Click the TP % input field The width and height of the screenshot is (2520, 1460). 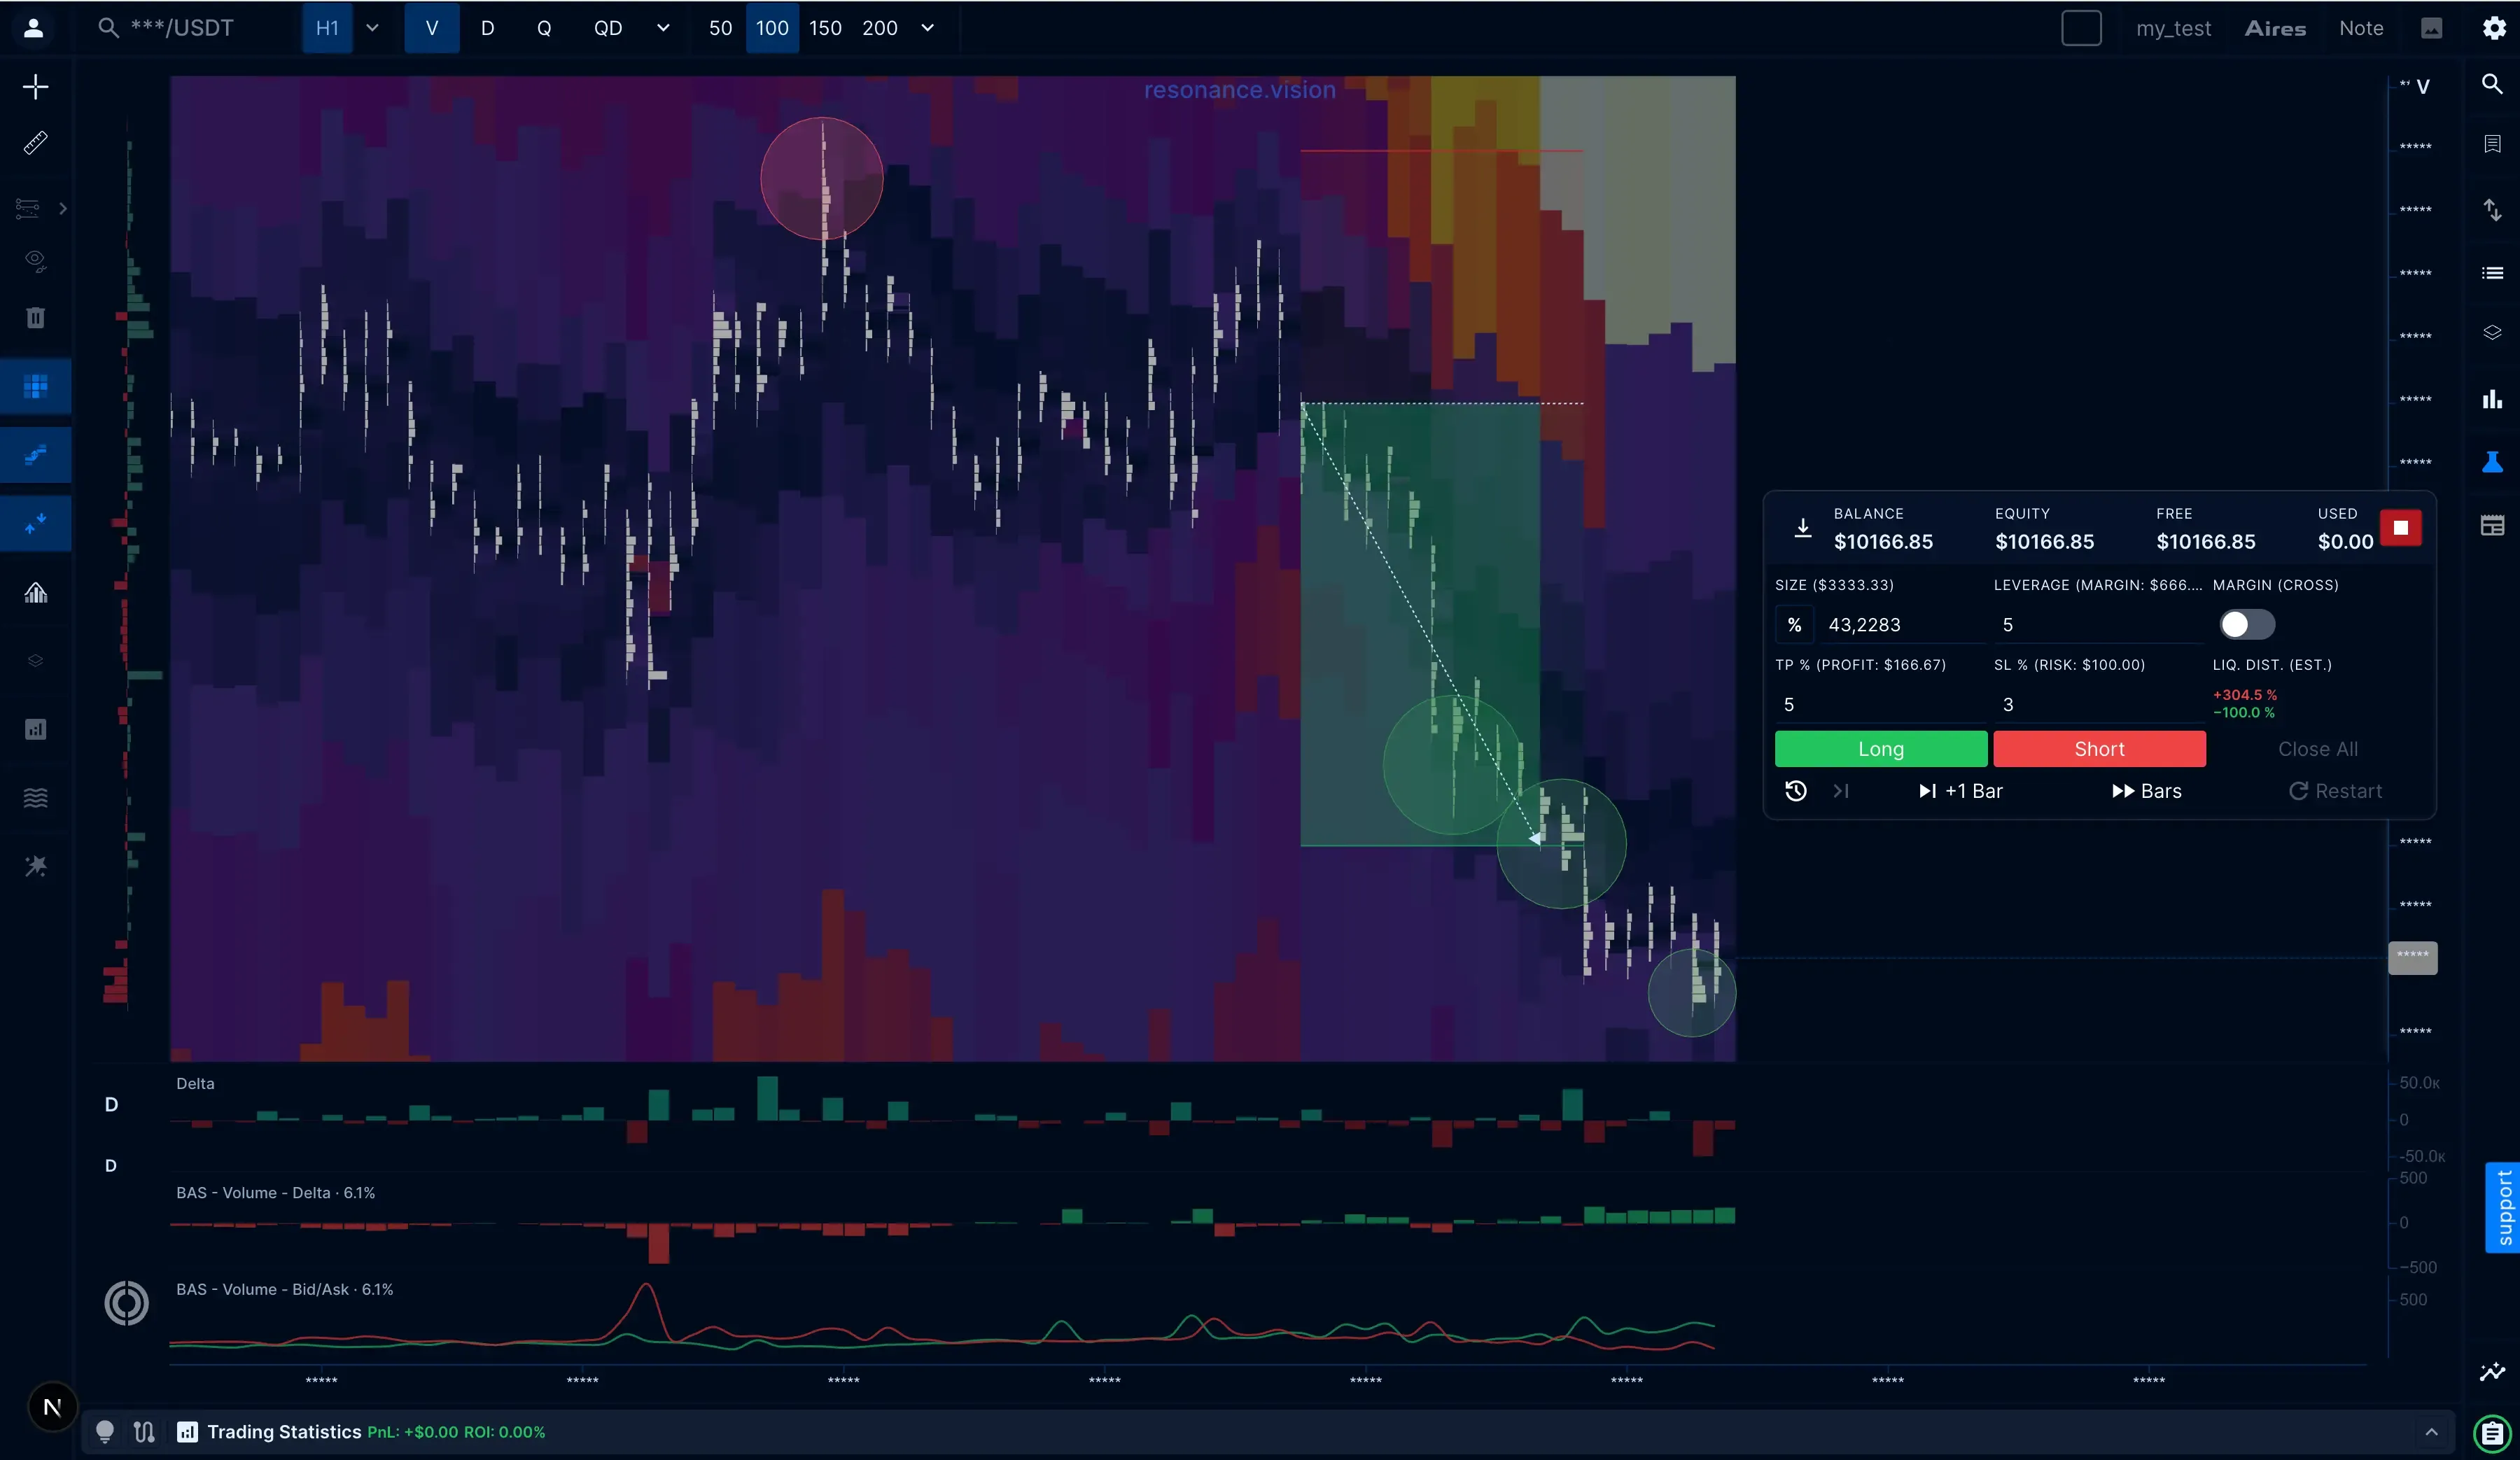tap(1880, 705)
